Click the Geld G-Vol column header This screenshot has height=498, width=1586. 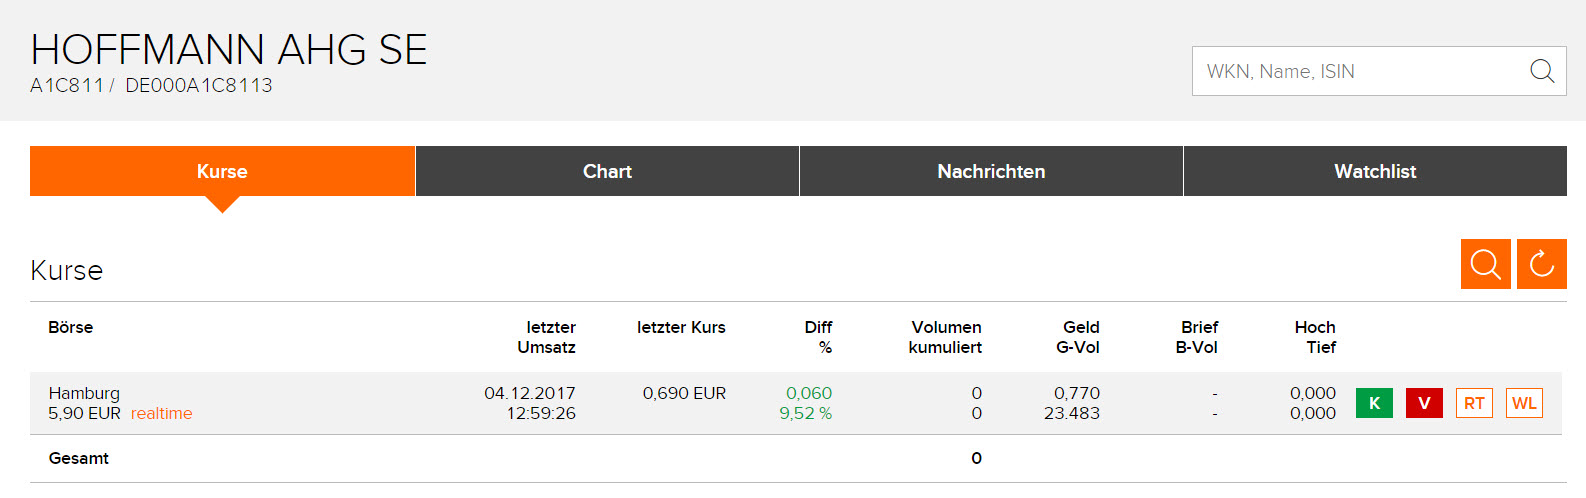tap(1079, 337)
